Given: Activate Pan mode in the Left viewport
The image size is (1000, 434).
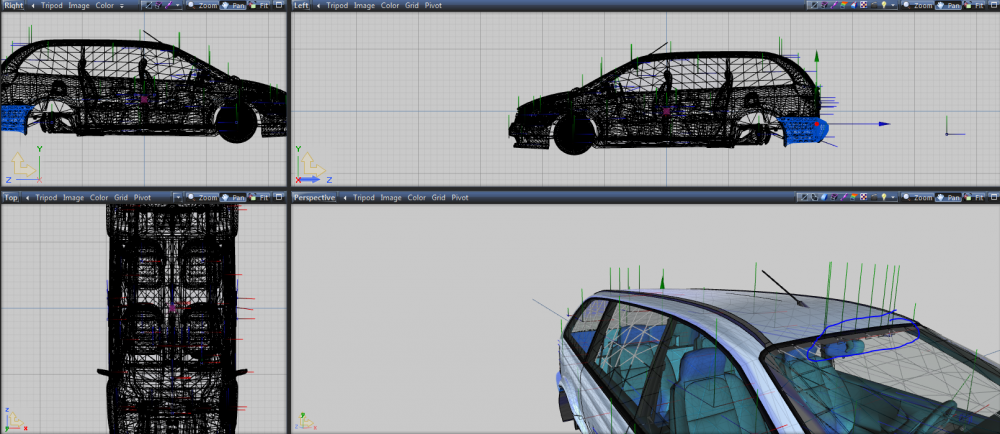Looking at the screenshot, I should (x=946, y=5).
